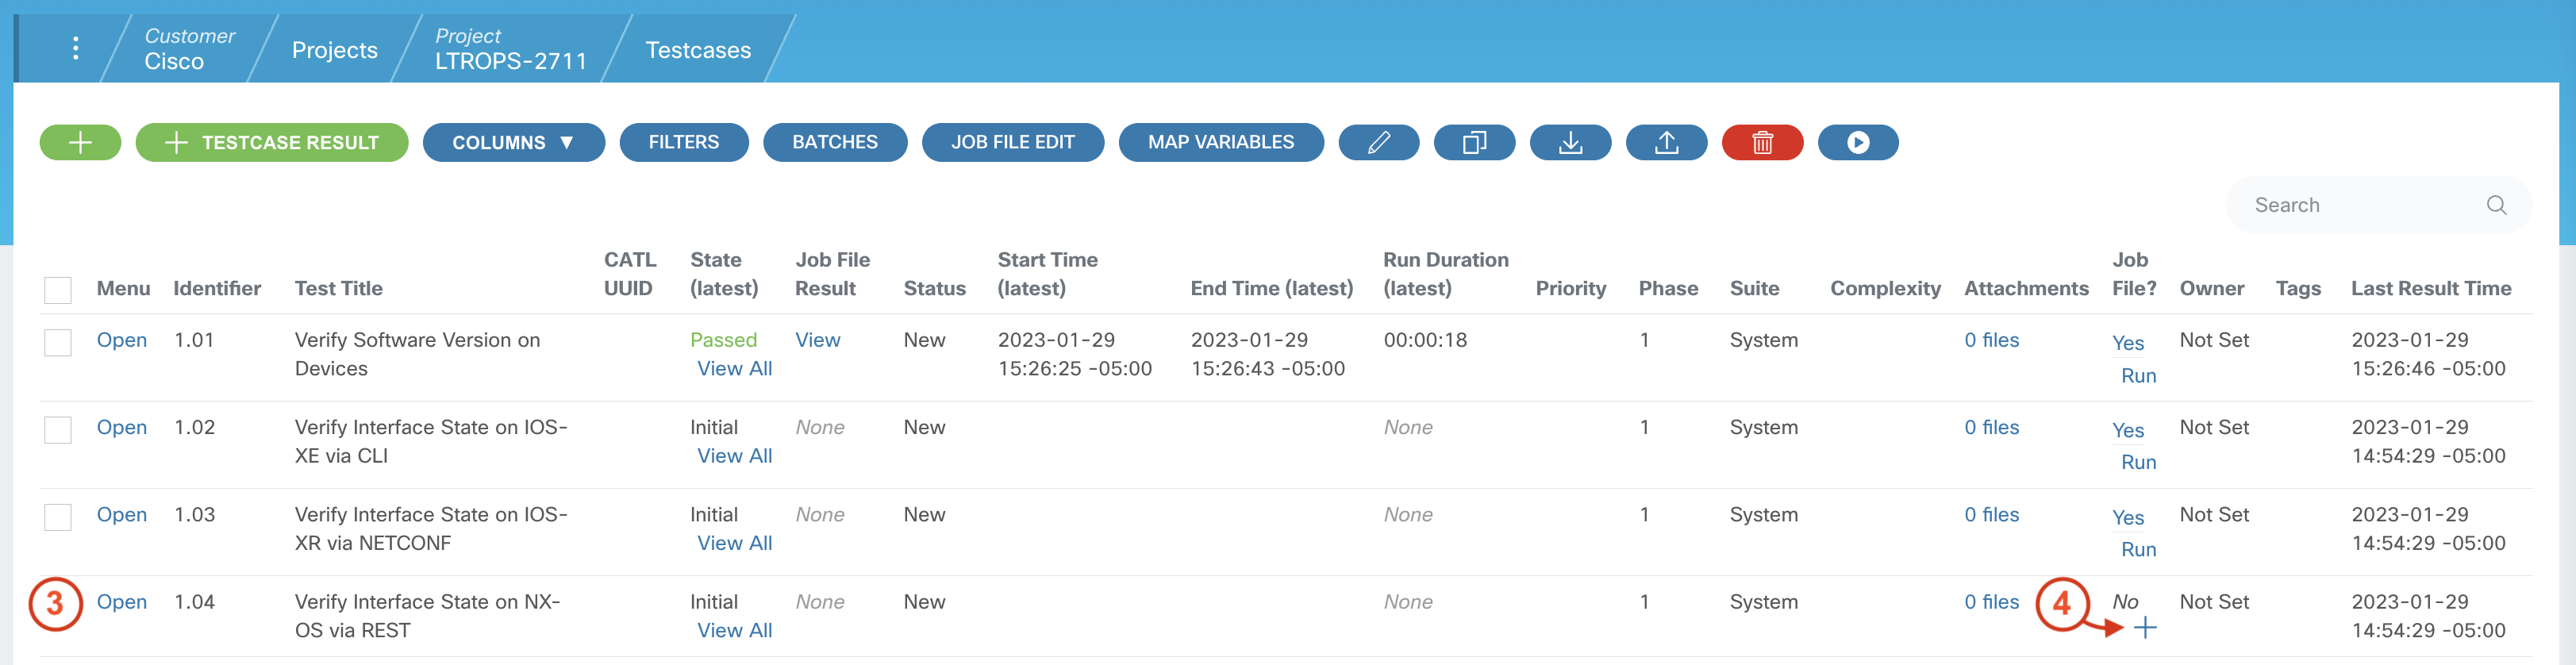This screenshot has width=2576, height=665.
Task: Click the upload icon button
Action: [x=1666, y=142]
